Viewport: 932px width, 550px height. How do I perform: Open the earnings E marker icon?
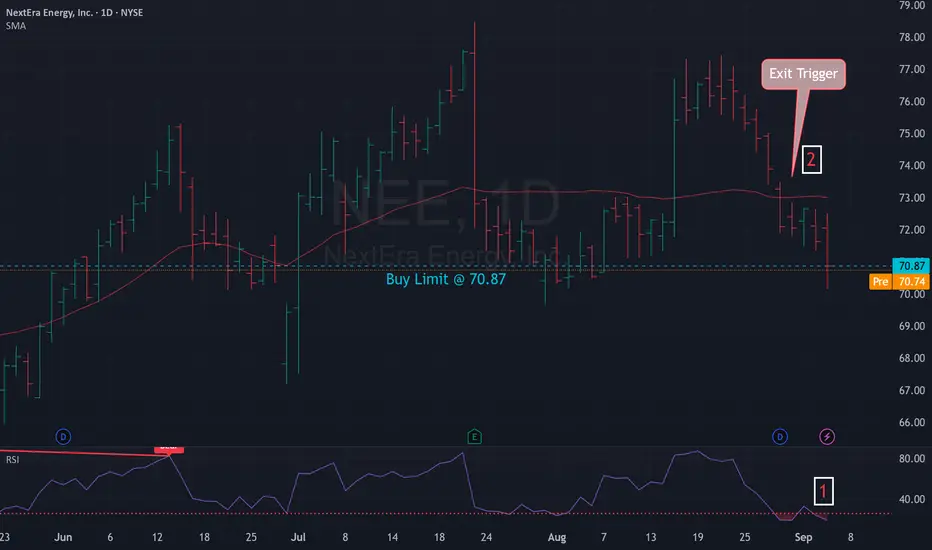pos(474,437)
